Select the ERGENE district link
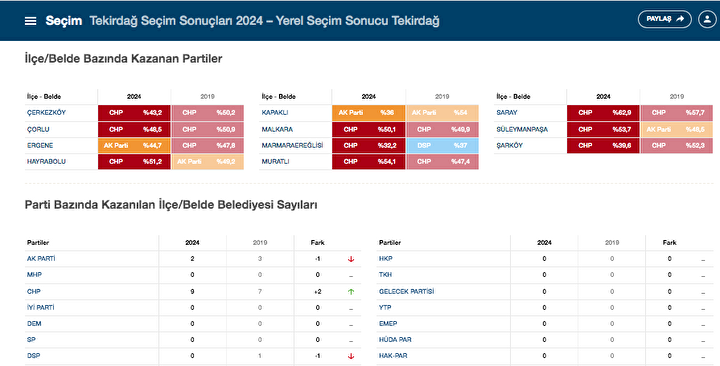The image size is (720, 366). [40, 146]
